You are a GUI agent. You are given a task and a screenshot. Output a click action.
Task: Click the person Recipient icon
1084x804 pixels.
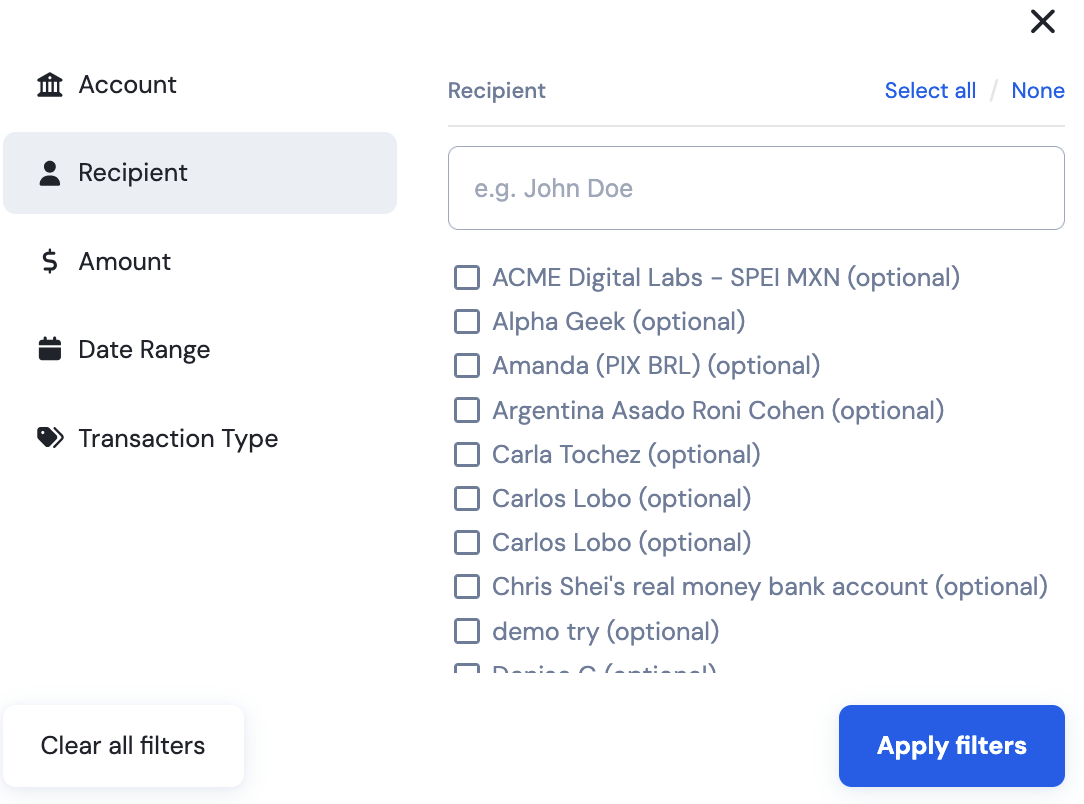[x=50, y=174]
